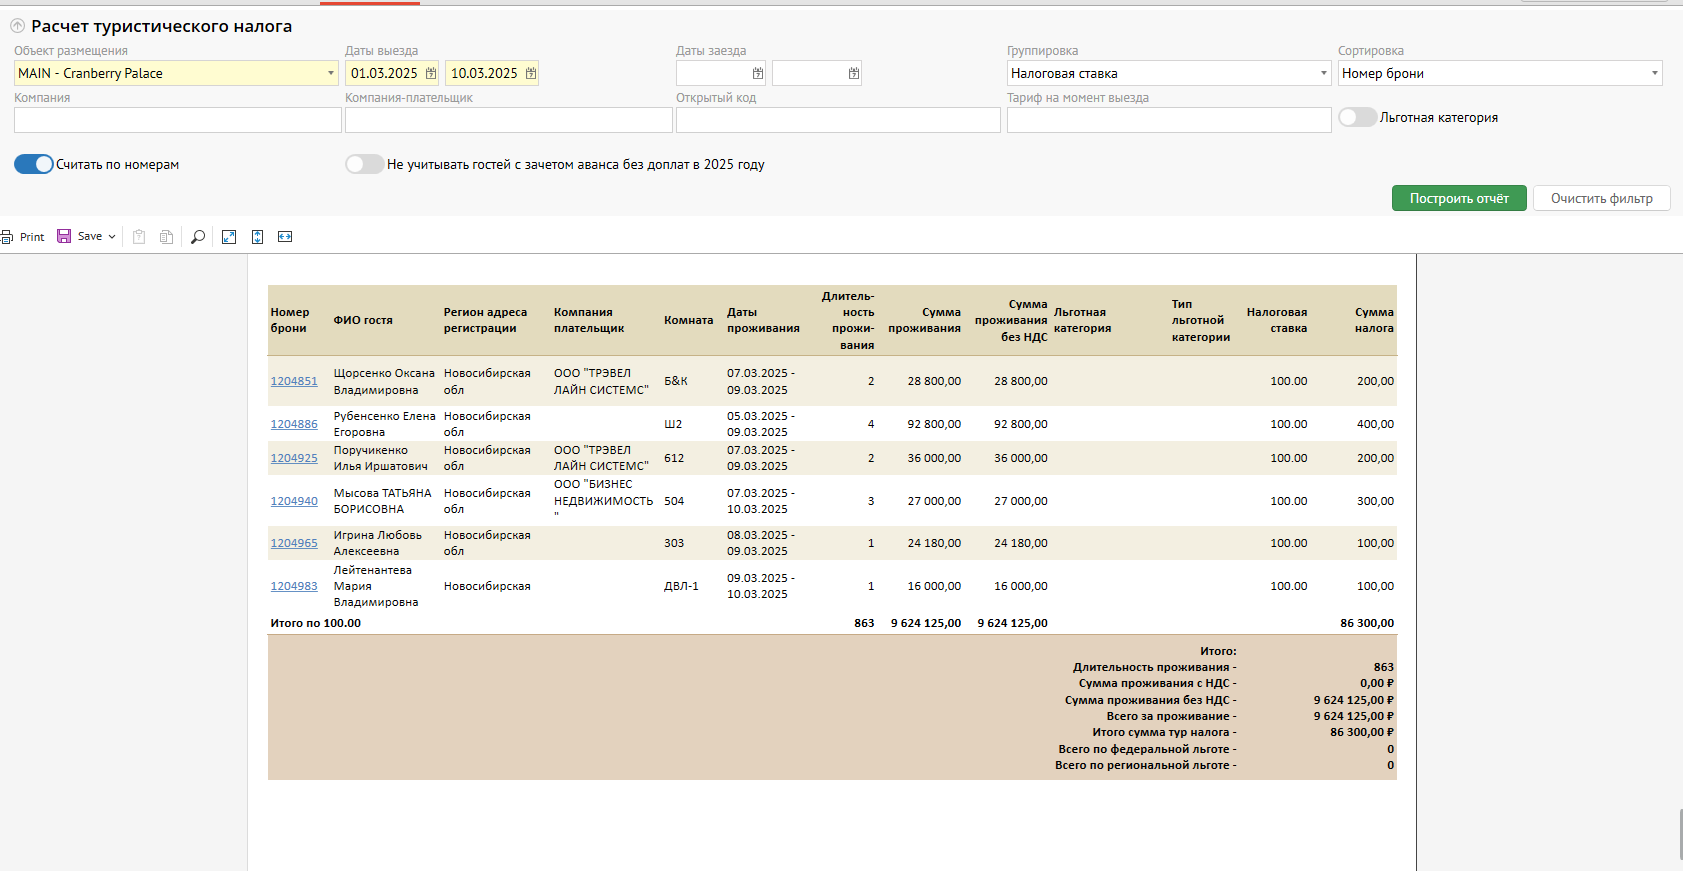1683x871 pixels.
Task: Click the purple Save floppy disk icon
Action: tap(64, 236)
